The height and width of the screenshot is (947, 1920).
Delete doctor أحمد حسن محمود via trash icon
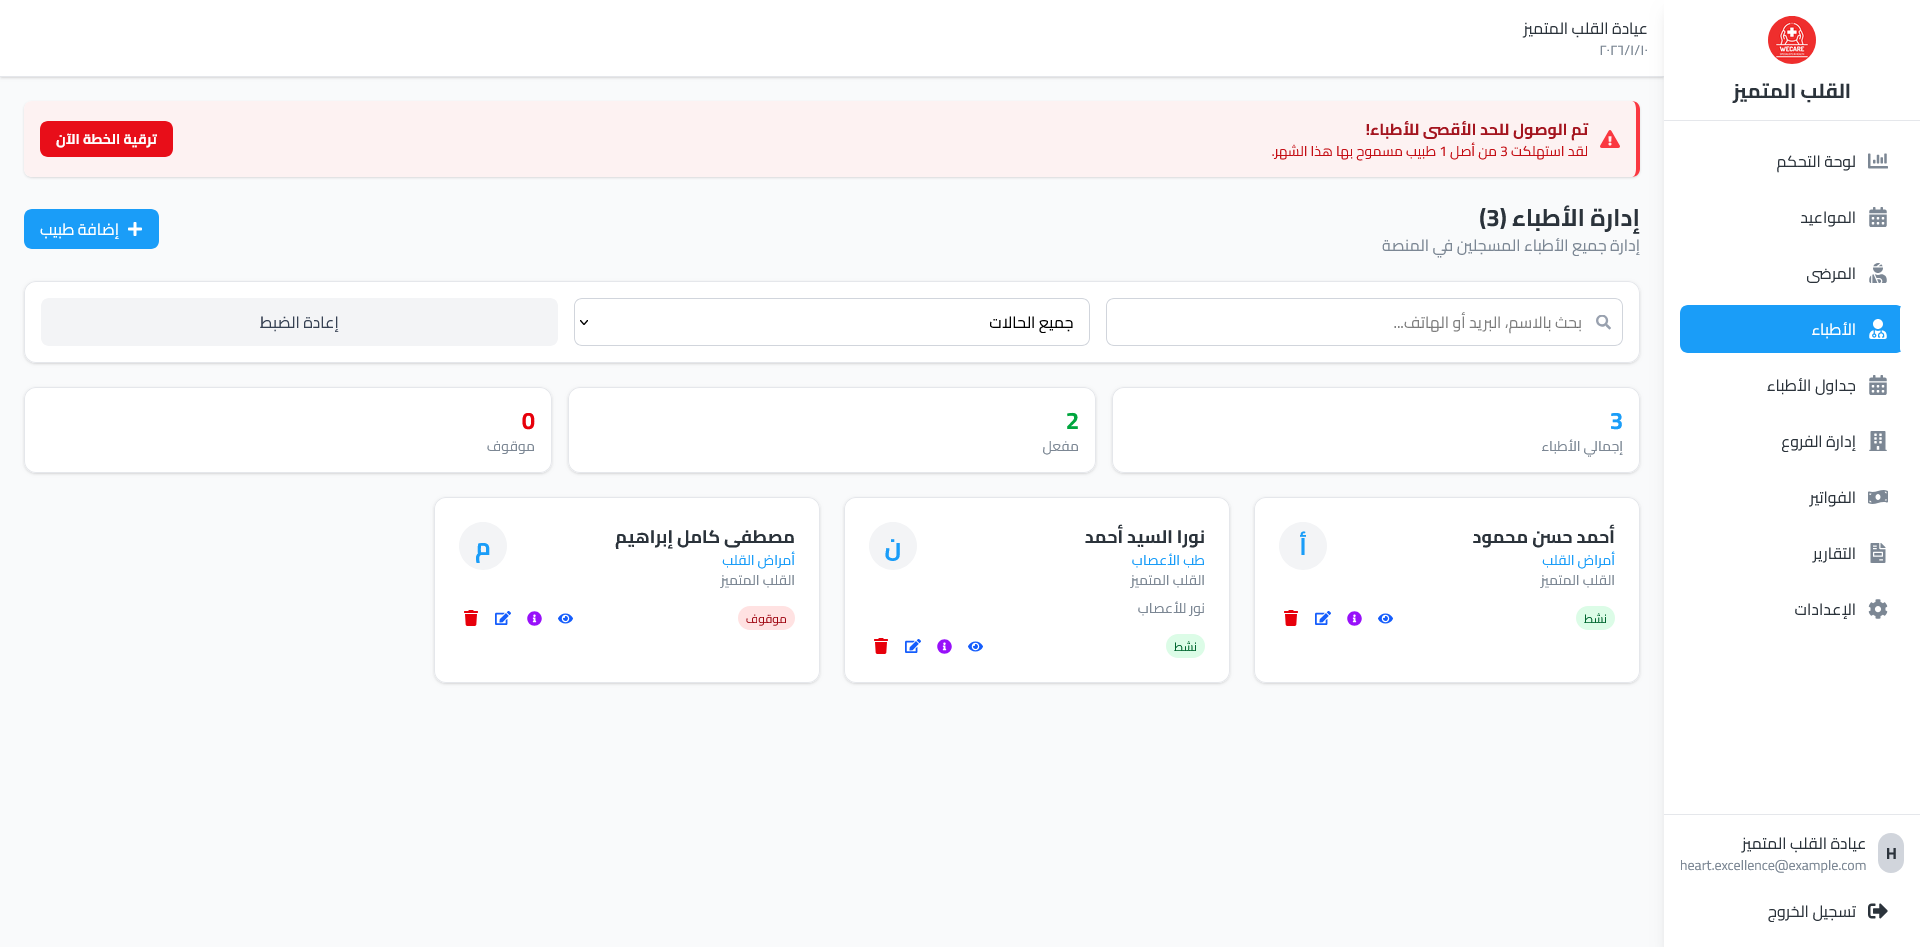pyautogui.click(x=1290, y=618)
